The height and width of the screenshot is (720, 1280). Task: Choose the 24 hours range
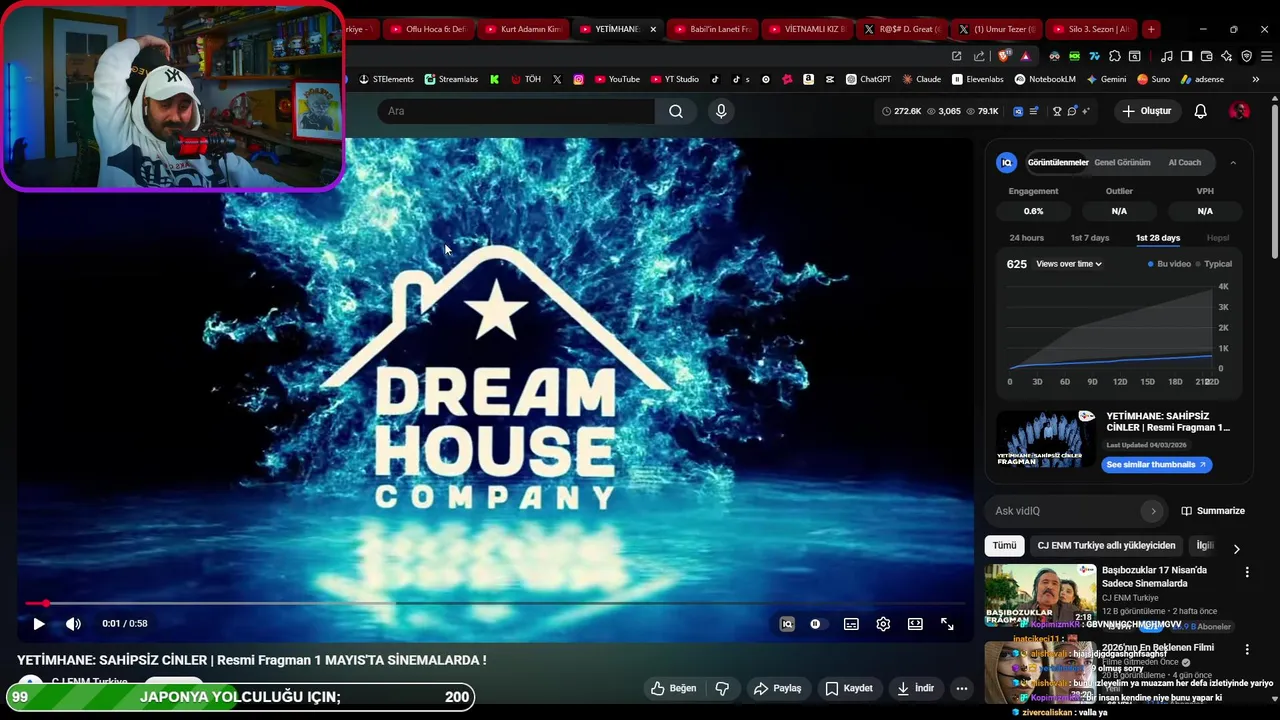click(x=1026, y=238)
